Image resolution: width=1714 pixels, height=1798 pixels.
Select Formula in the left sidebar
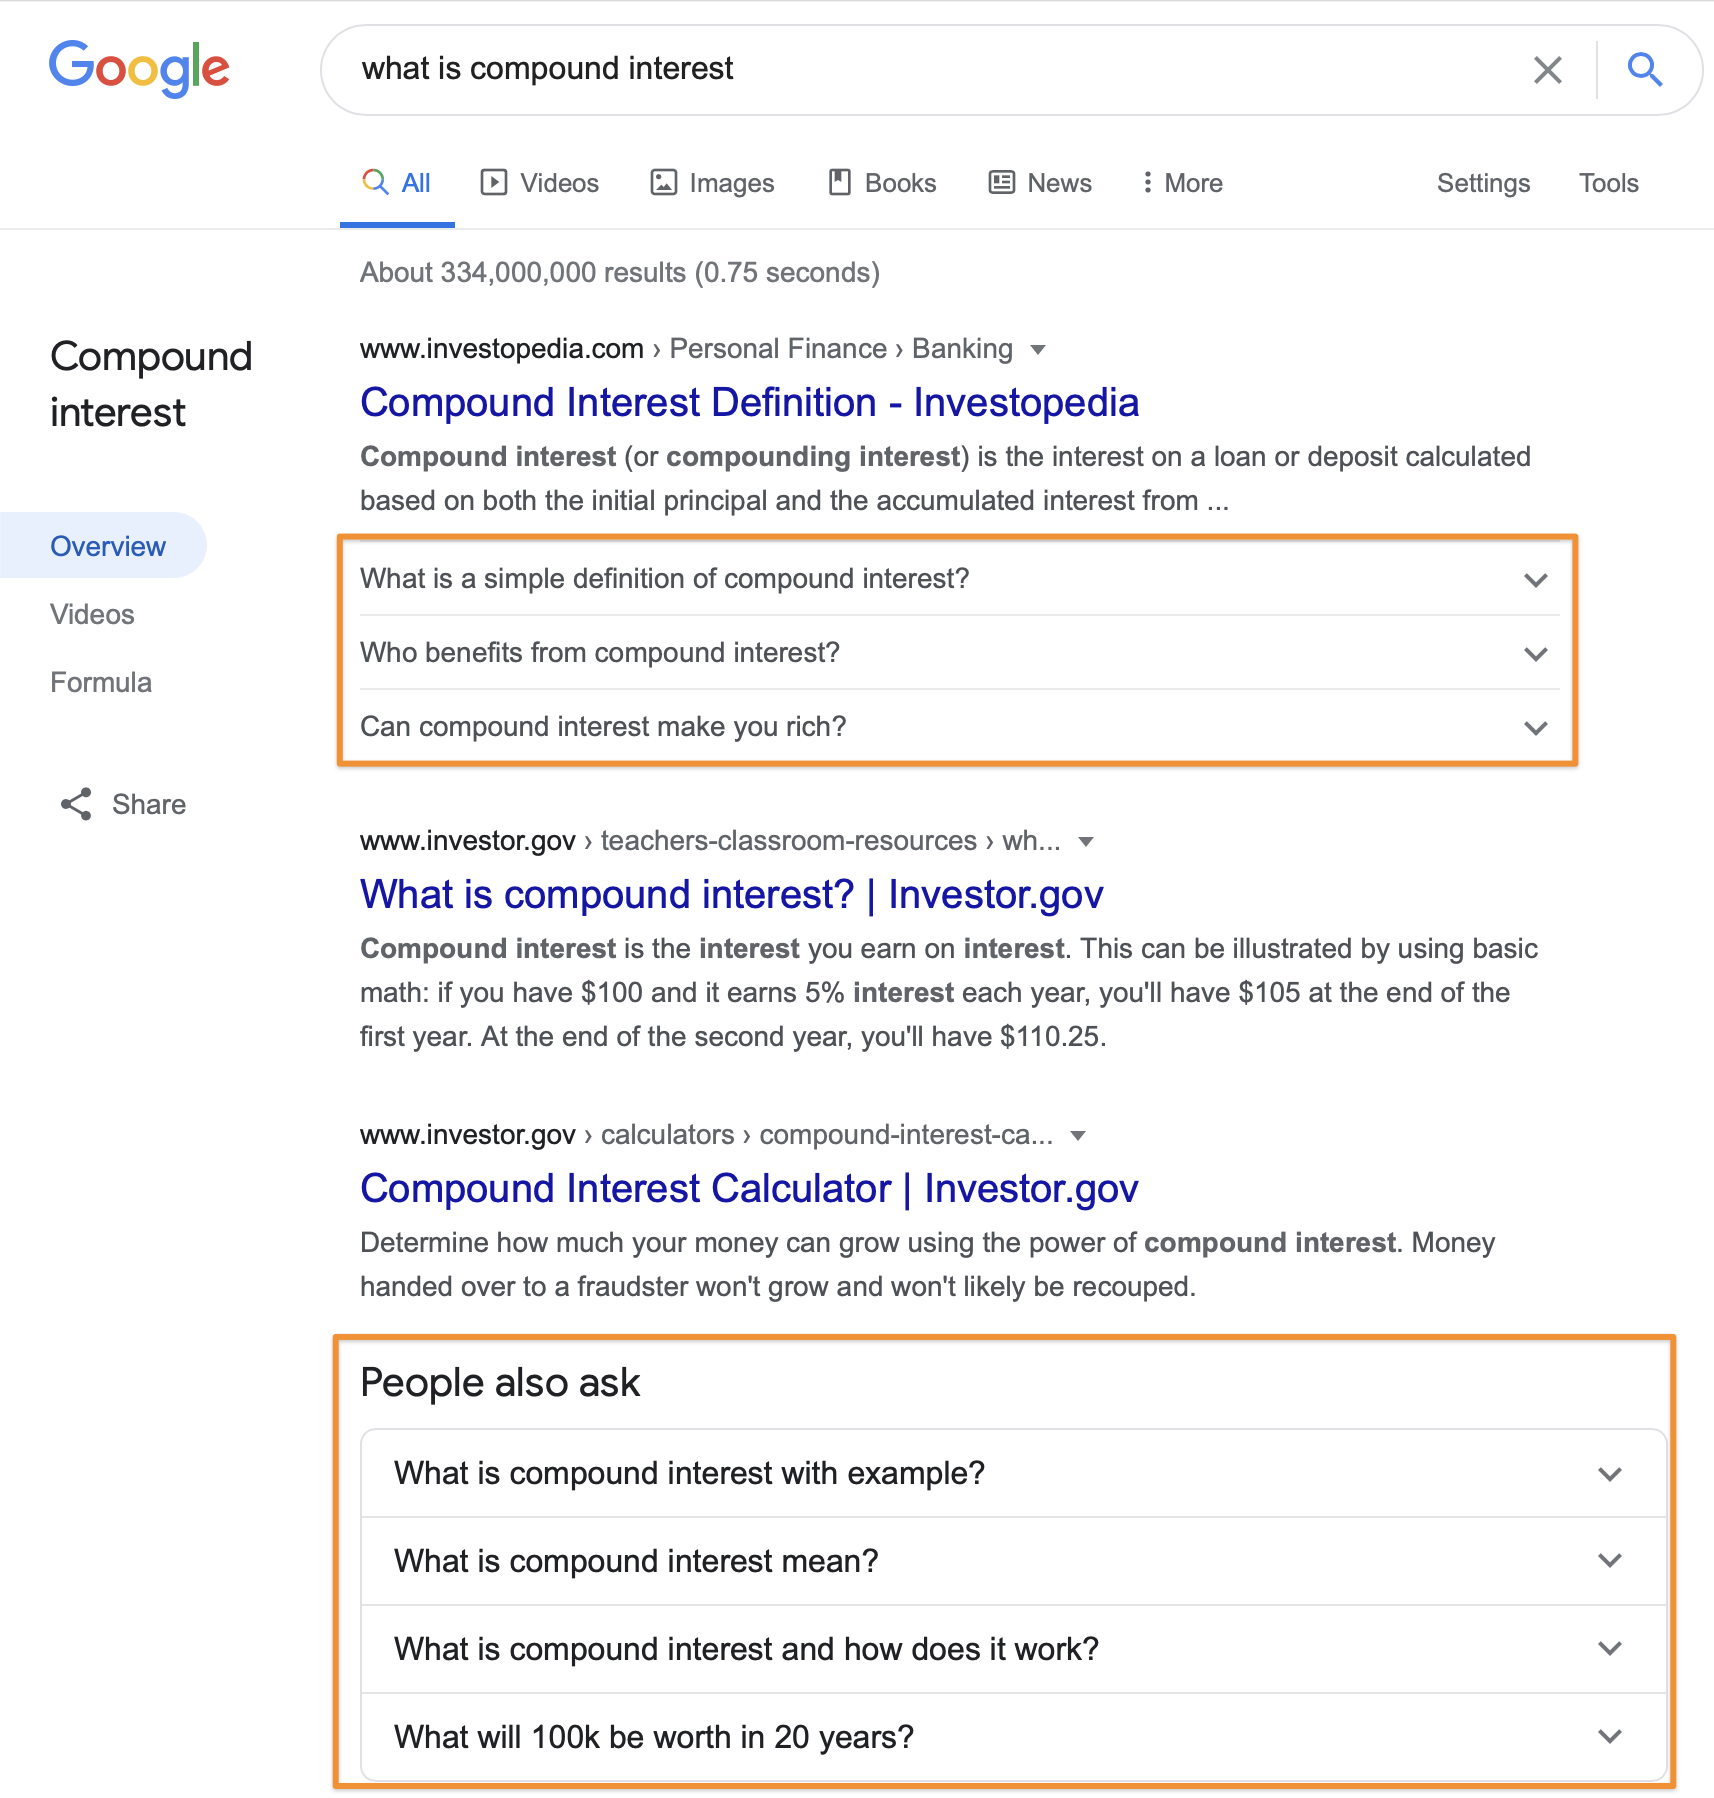coord(100,681)
